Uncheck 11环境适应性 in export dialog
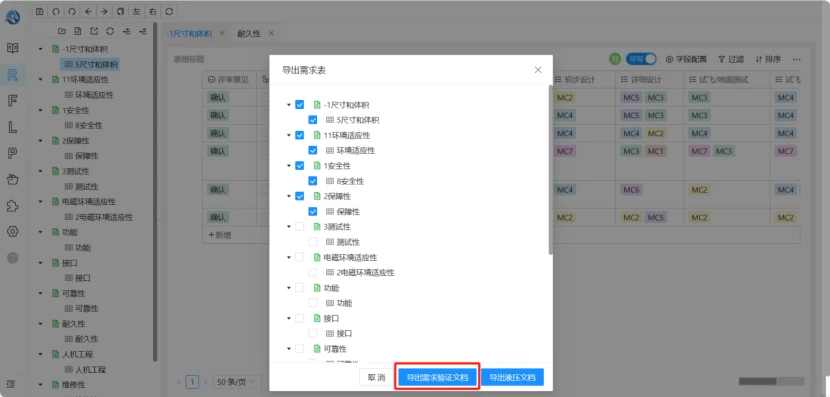830x397 pixels. 300,136
